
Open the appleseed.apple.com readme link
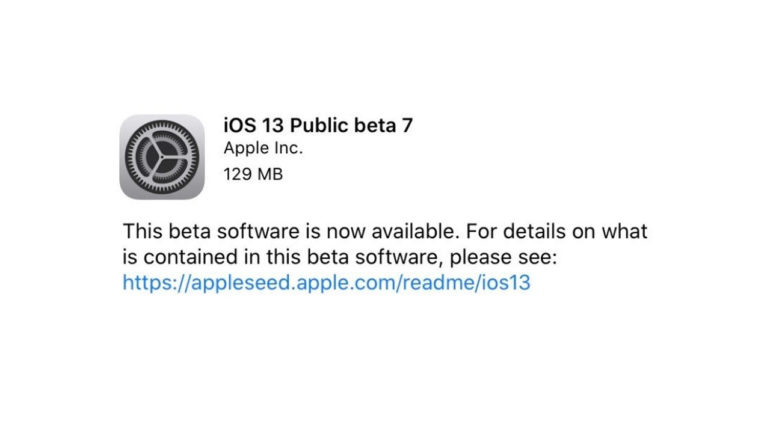pyautogui.click(x=326, y=282)
